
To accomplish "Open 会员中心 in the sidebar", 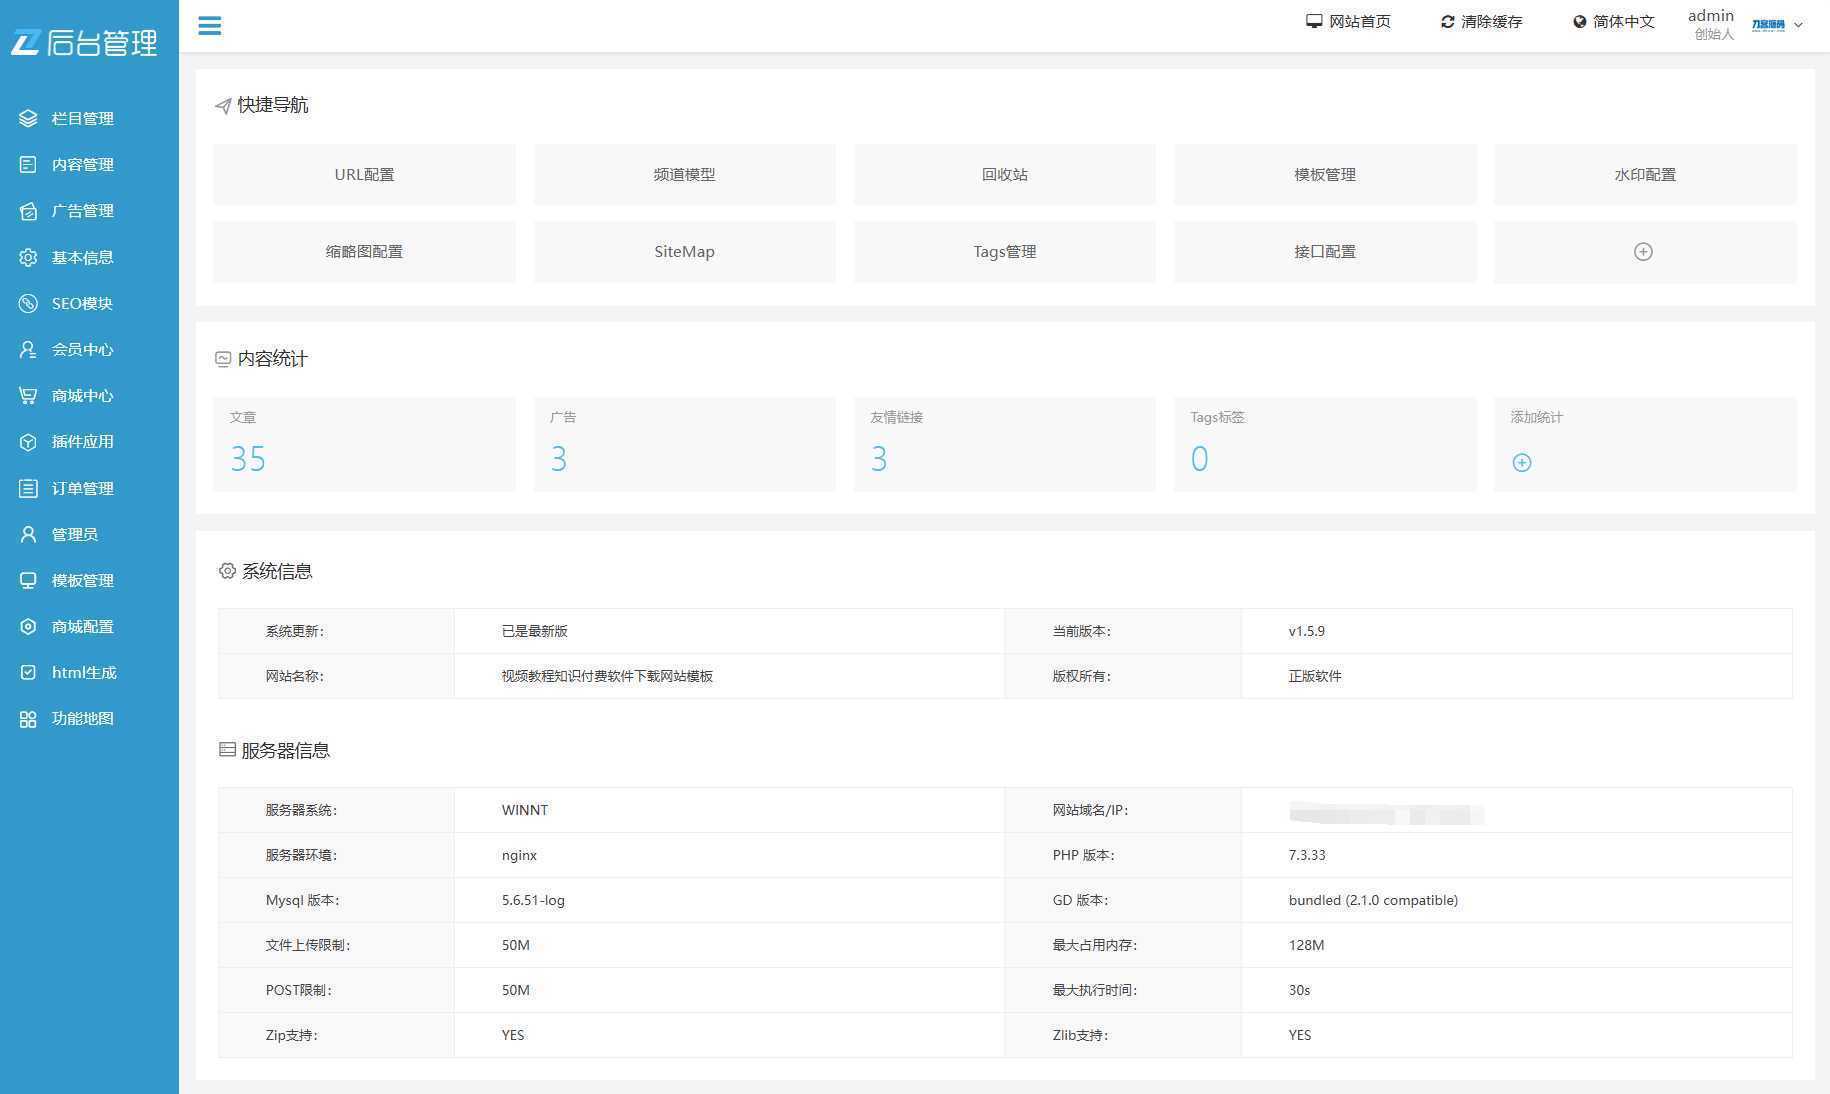I will 83,349.
